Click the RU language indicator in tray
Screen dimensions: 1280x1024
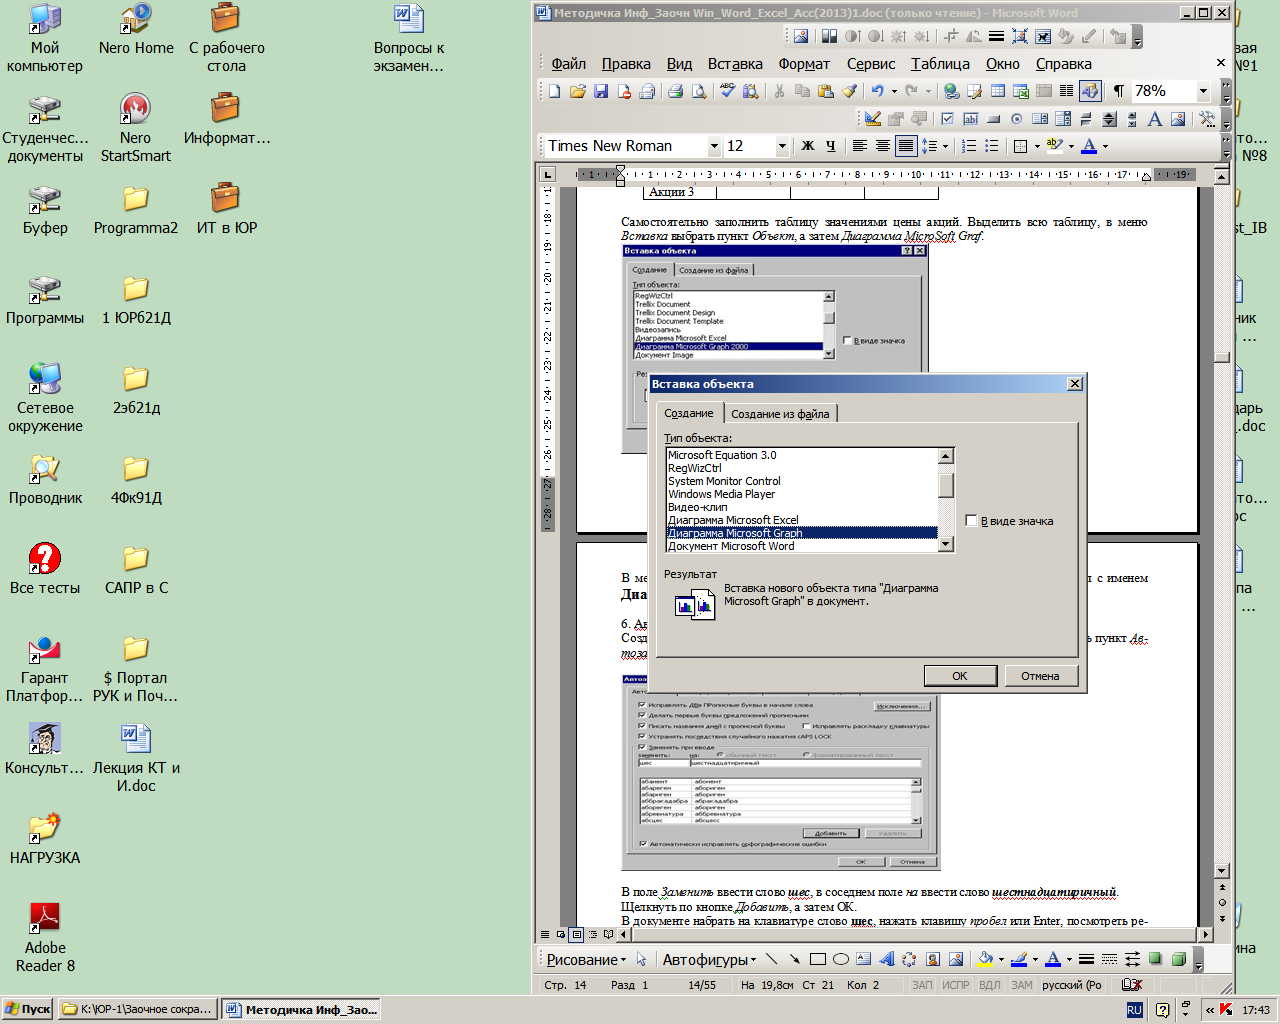tap(1134, 1010)
